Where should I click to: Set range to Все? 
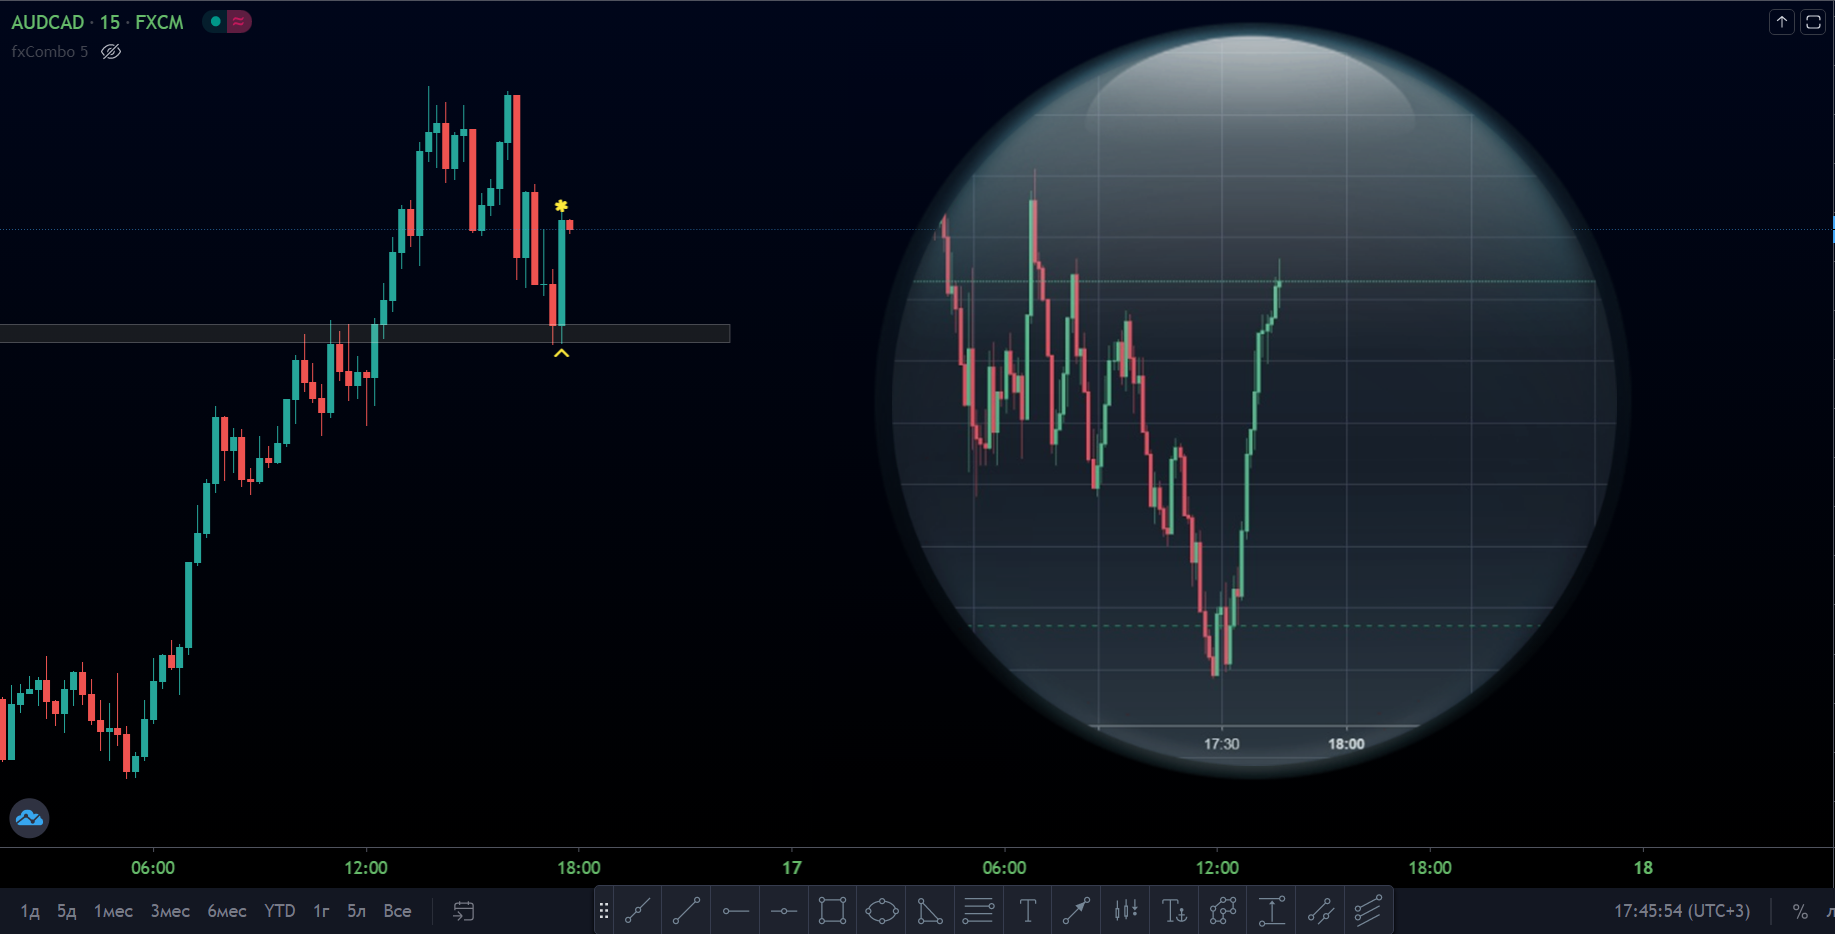(397, 911)
